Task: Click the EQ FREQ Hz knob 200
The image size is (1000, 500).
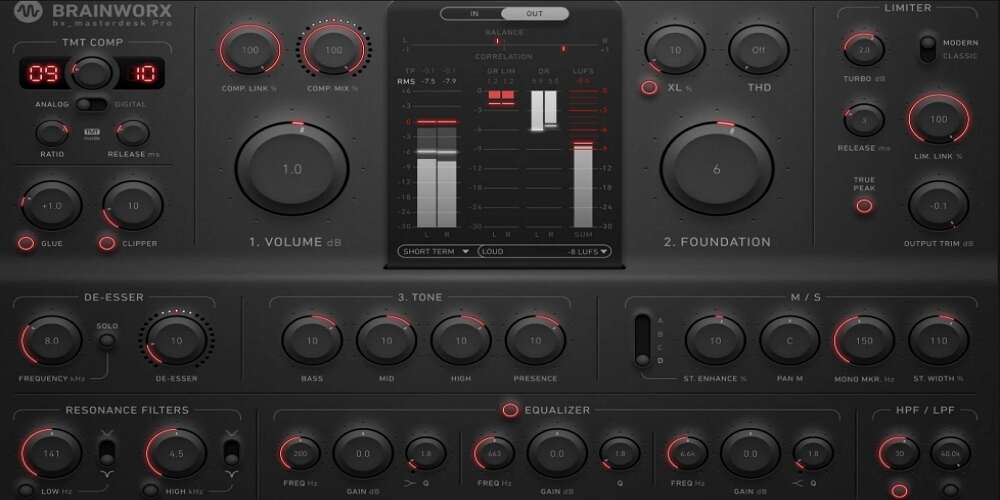Action: pyautogui.click(x=300, y=453)
